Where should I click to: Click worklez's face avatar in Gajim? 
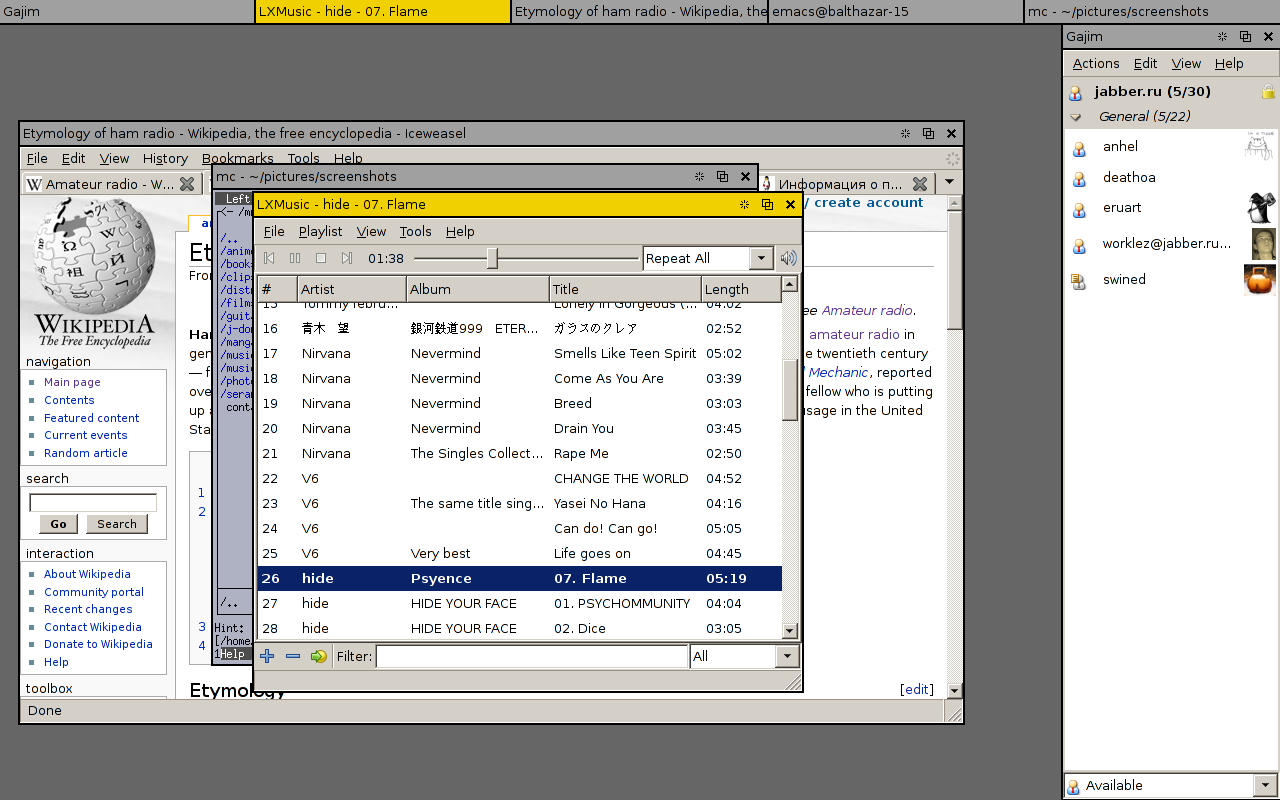pos(1264,244)
